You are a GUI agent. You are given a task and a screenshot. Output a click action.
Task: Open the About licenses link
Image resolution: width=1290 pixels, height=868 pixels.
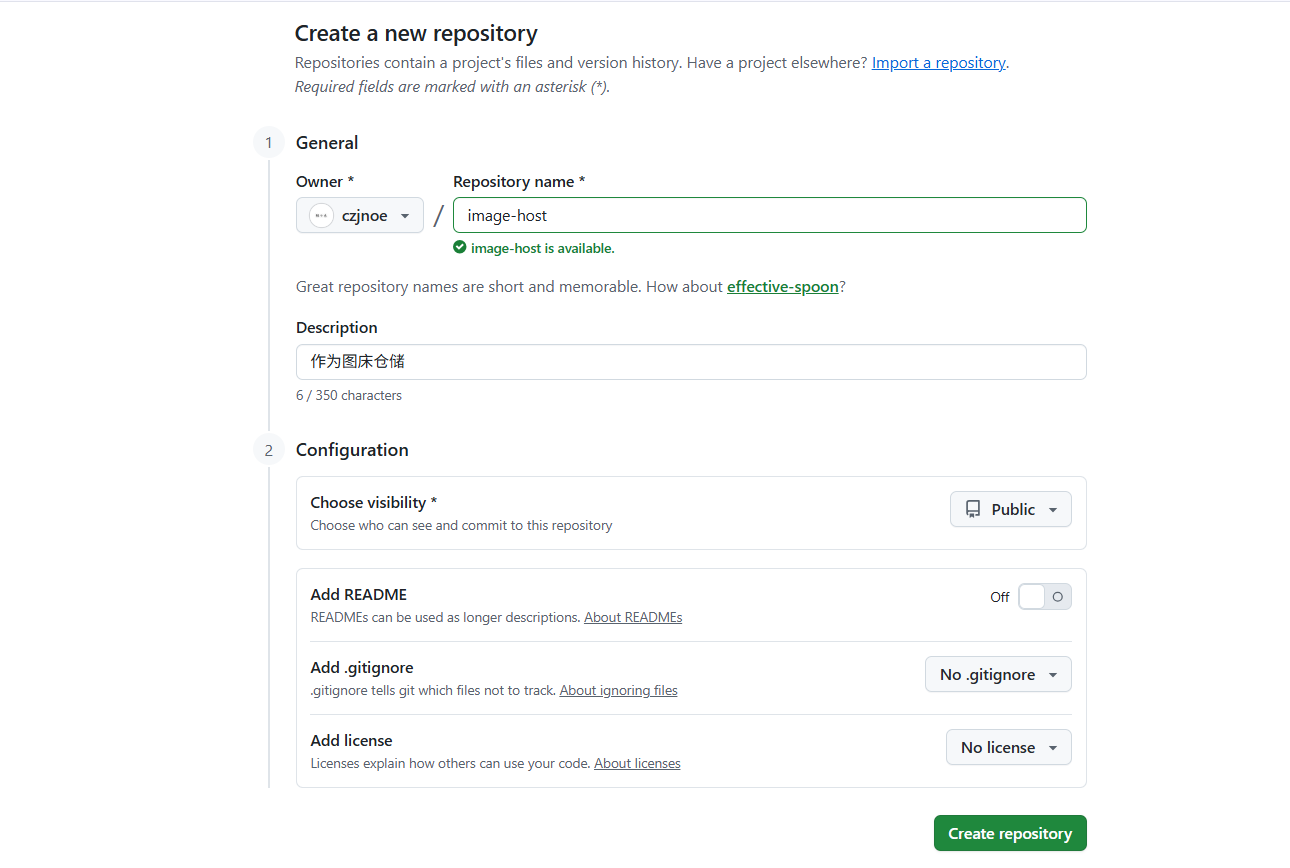tap(637, 764)
